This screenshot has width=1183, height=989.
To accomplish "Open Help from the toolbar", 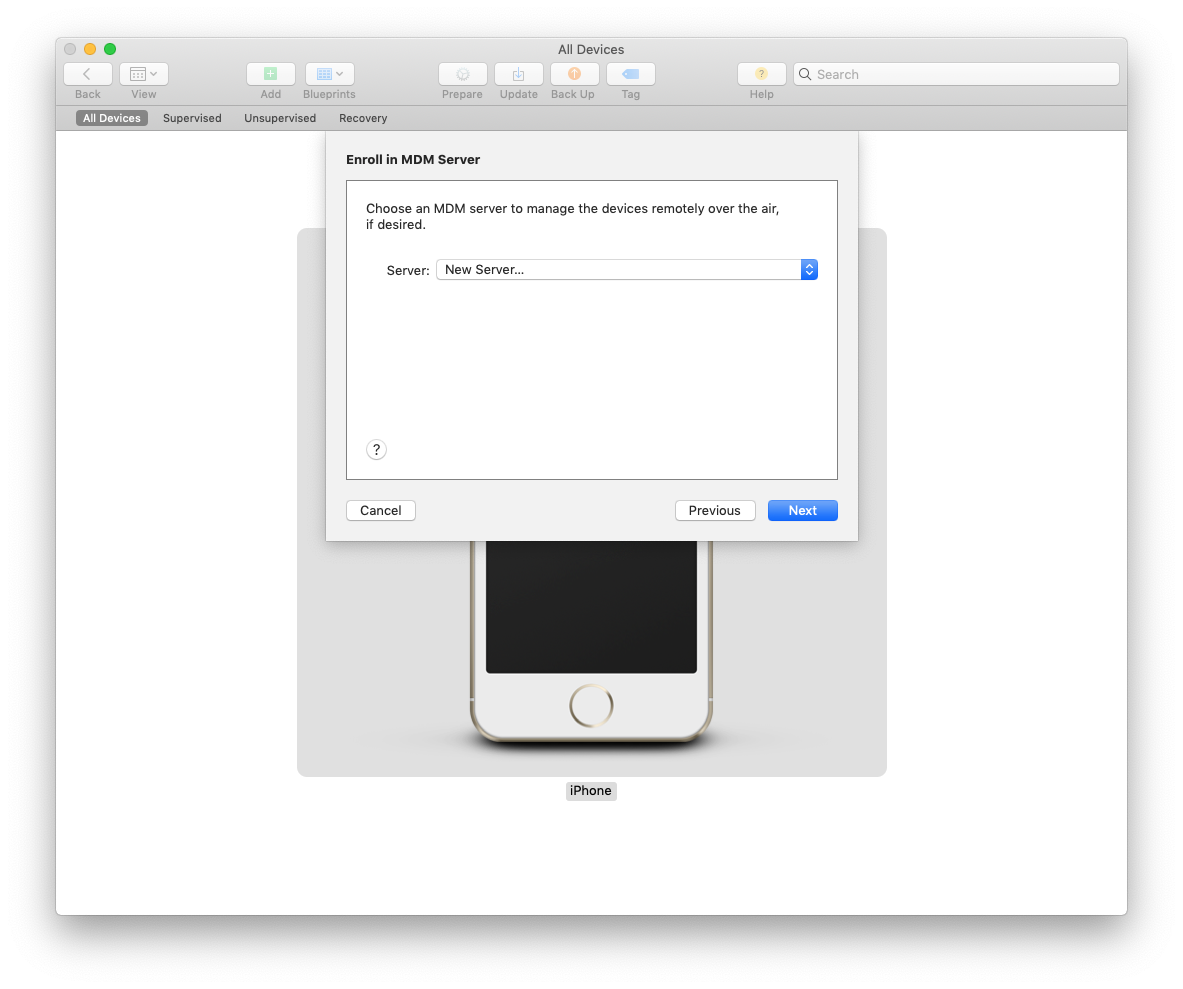I will coord(761,74).
